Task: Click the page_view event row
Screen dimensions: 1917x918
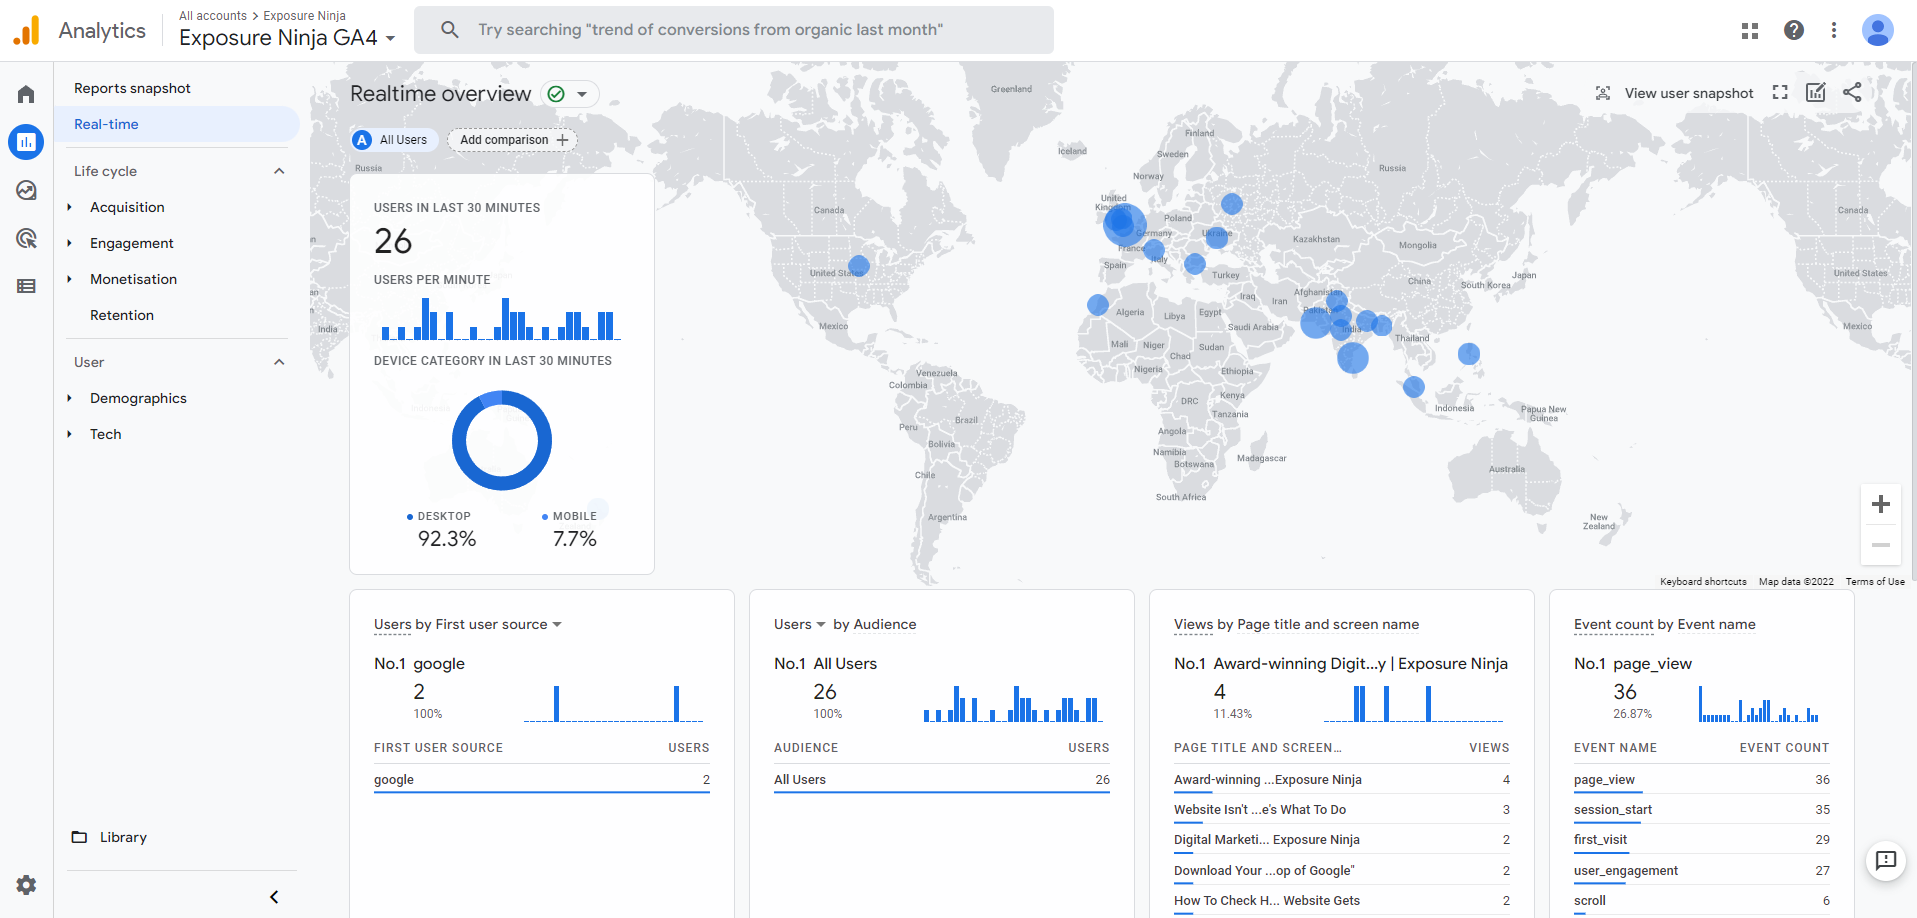Action: click(1702, 780)
